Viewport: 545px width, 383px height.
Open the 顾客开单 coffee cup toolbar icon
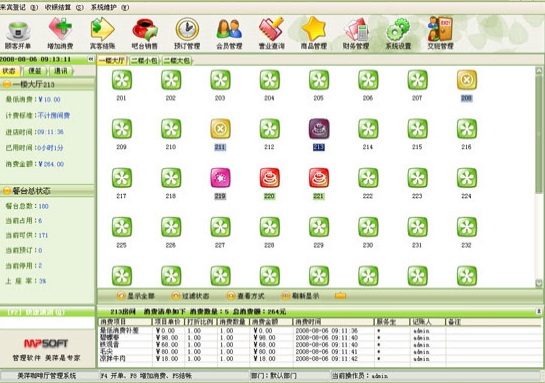(x=17, y=32)
